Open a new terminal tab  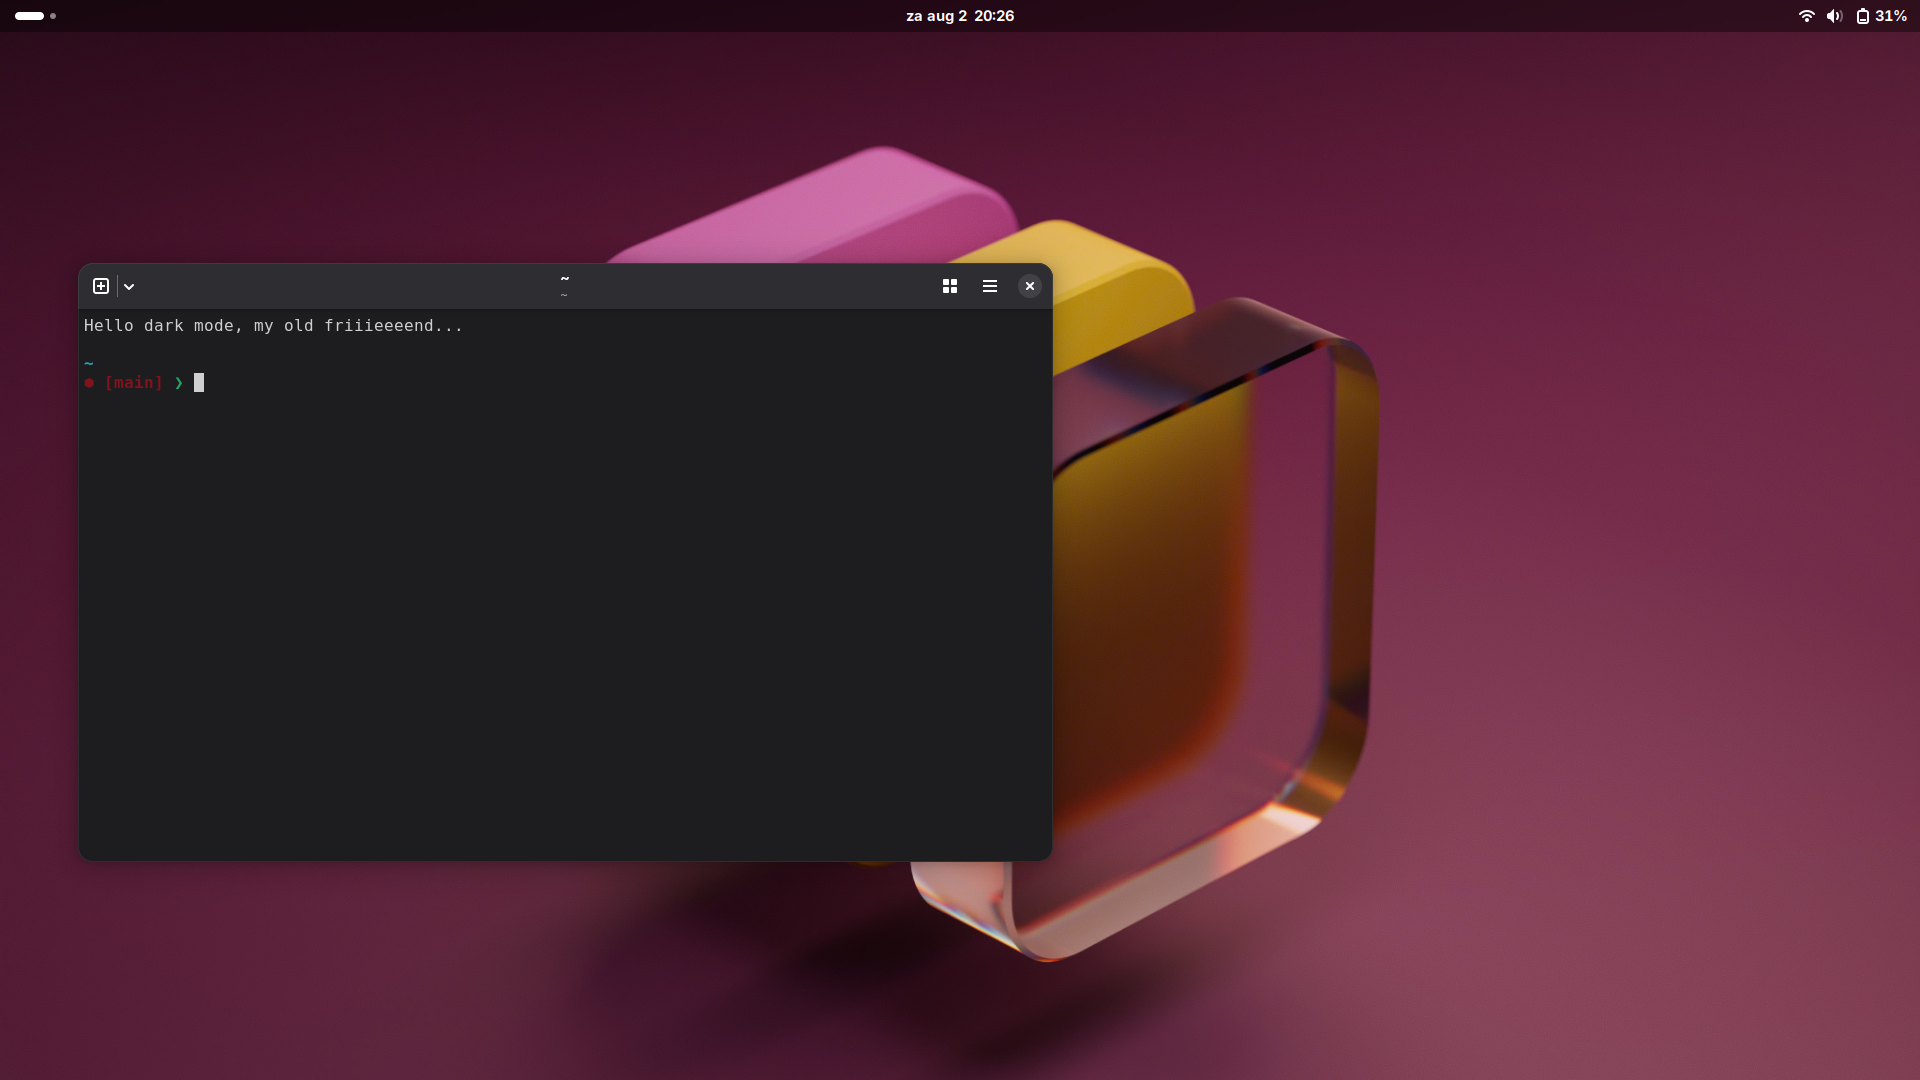coord(101,286)
